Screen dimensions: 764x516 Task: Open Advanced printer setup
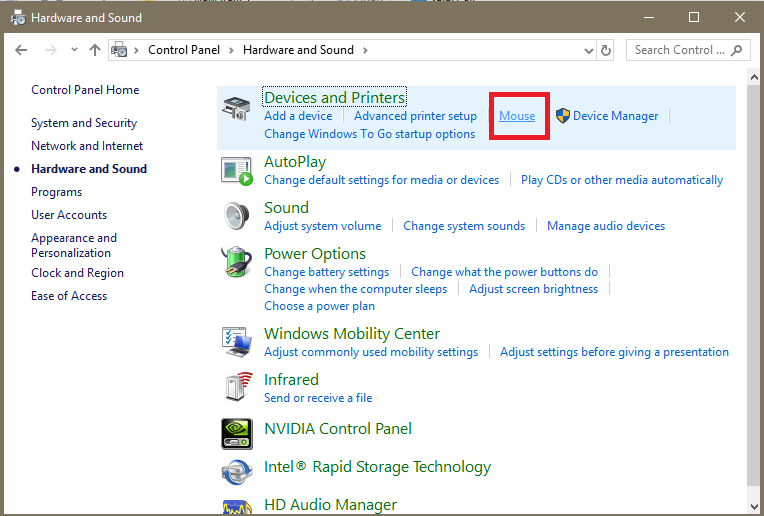[x=415, y=116]
